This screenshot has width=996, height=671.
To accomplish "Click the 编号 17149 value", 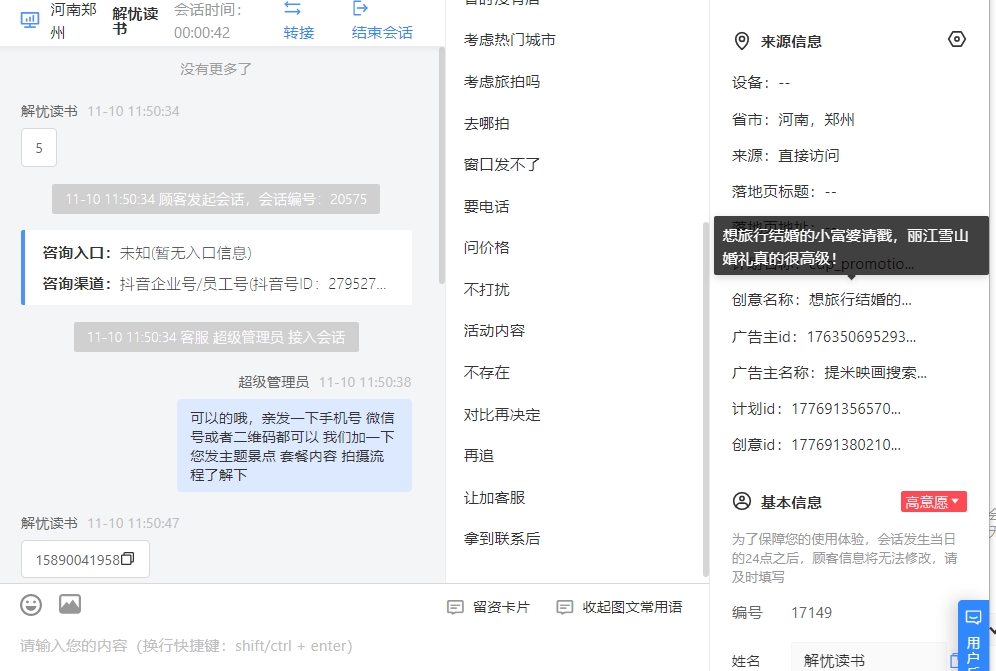I will pyautogui.click(x=811, y=613).
